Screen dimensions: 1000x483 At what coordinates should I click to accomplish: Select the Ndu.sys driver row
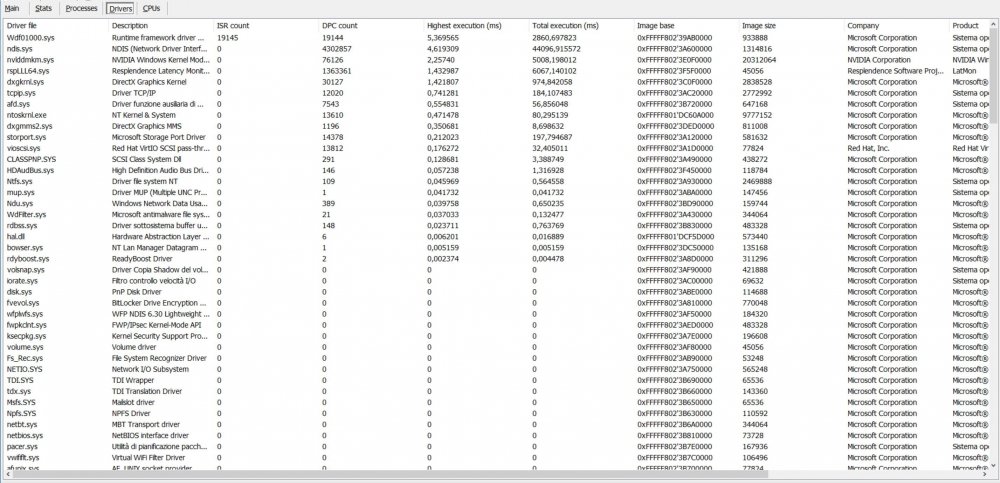pos(496,204)
